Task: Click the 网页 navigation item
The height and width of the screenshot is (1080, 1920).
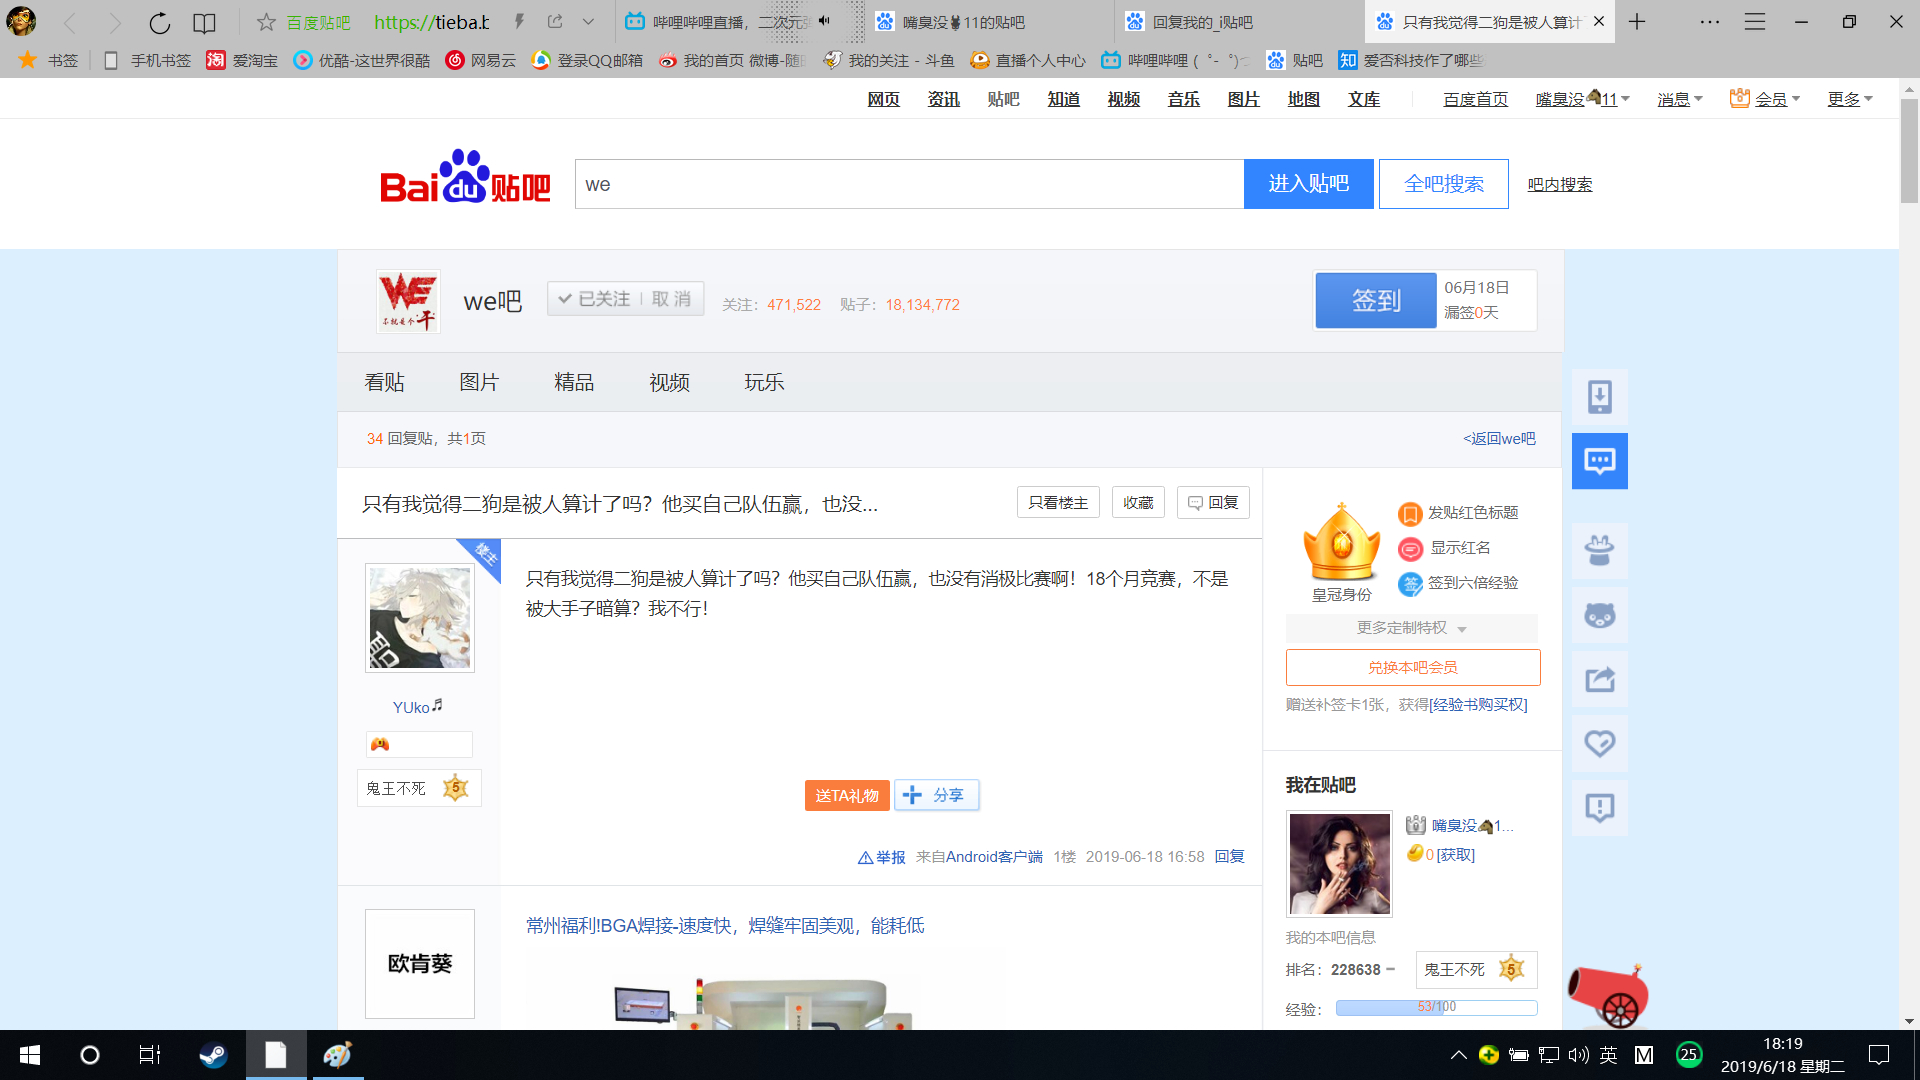Action: 884,99
